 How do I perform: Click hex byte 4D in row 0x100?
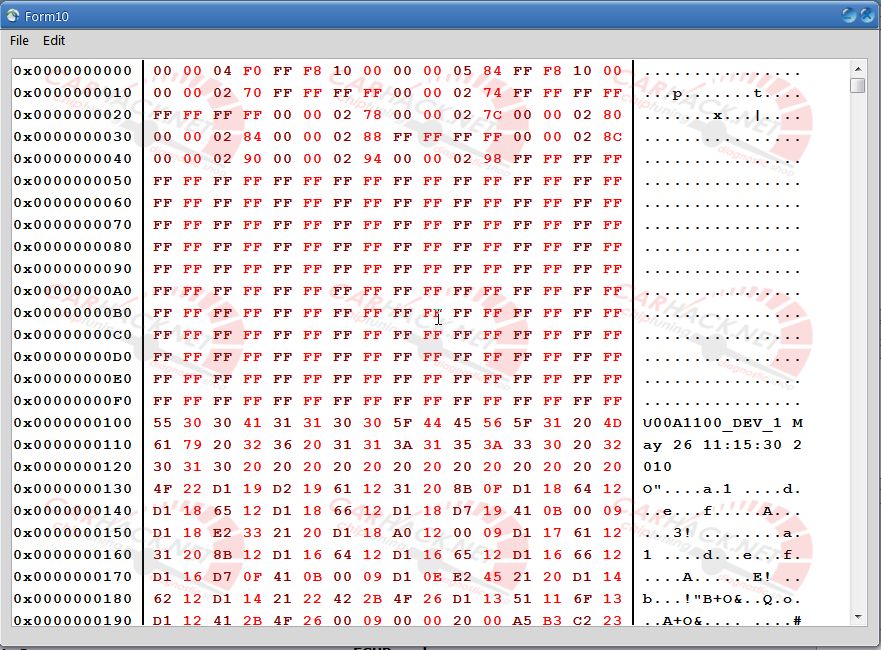click(612, 422)
